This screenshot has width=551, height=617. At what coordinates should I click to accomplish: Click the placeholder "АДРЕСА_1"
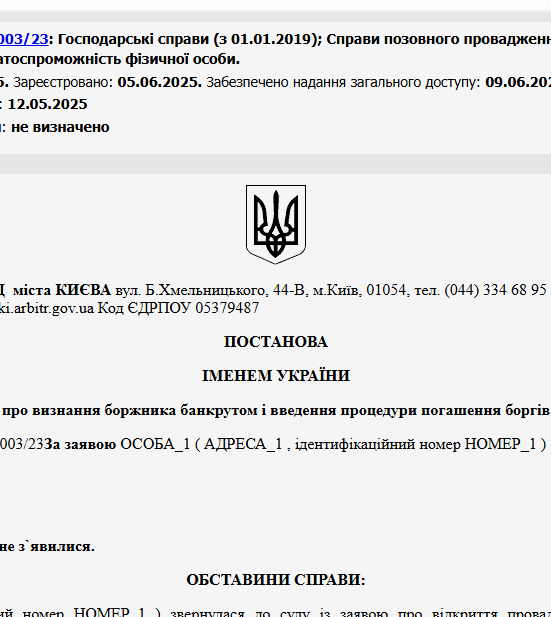click(243, 444)
